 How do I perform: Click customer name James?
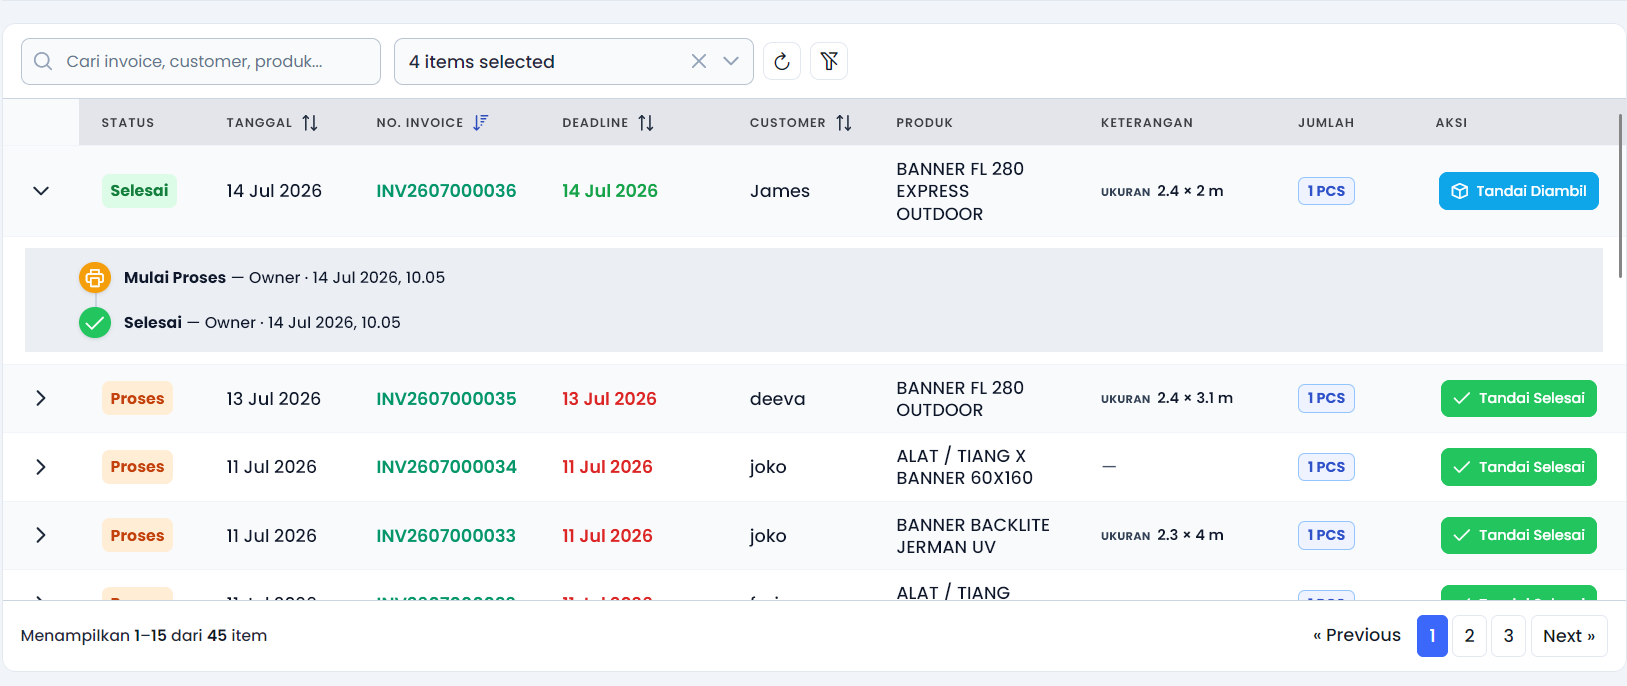tap(780, 191)
